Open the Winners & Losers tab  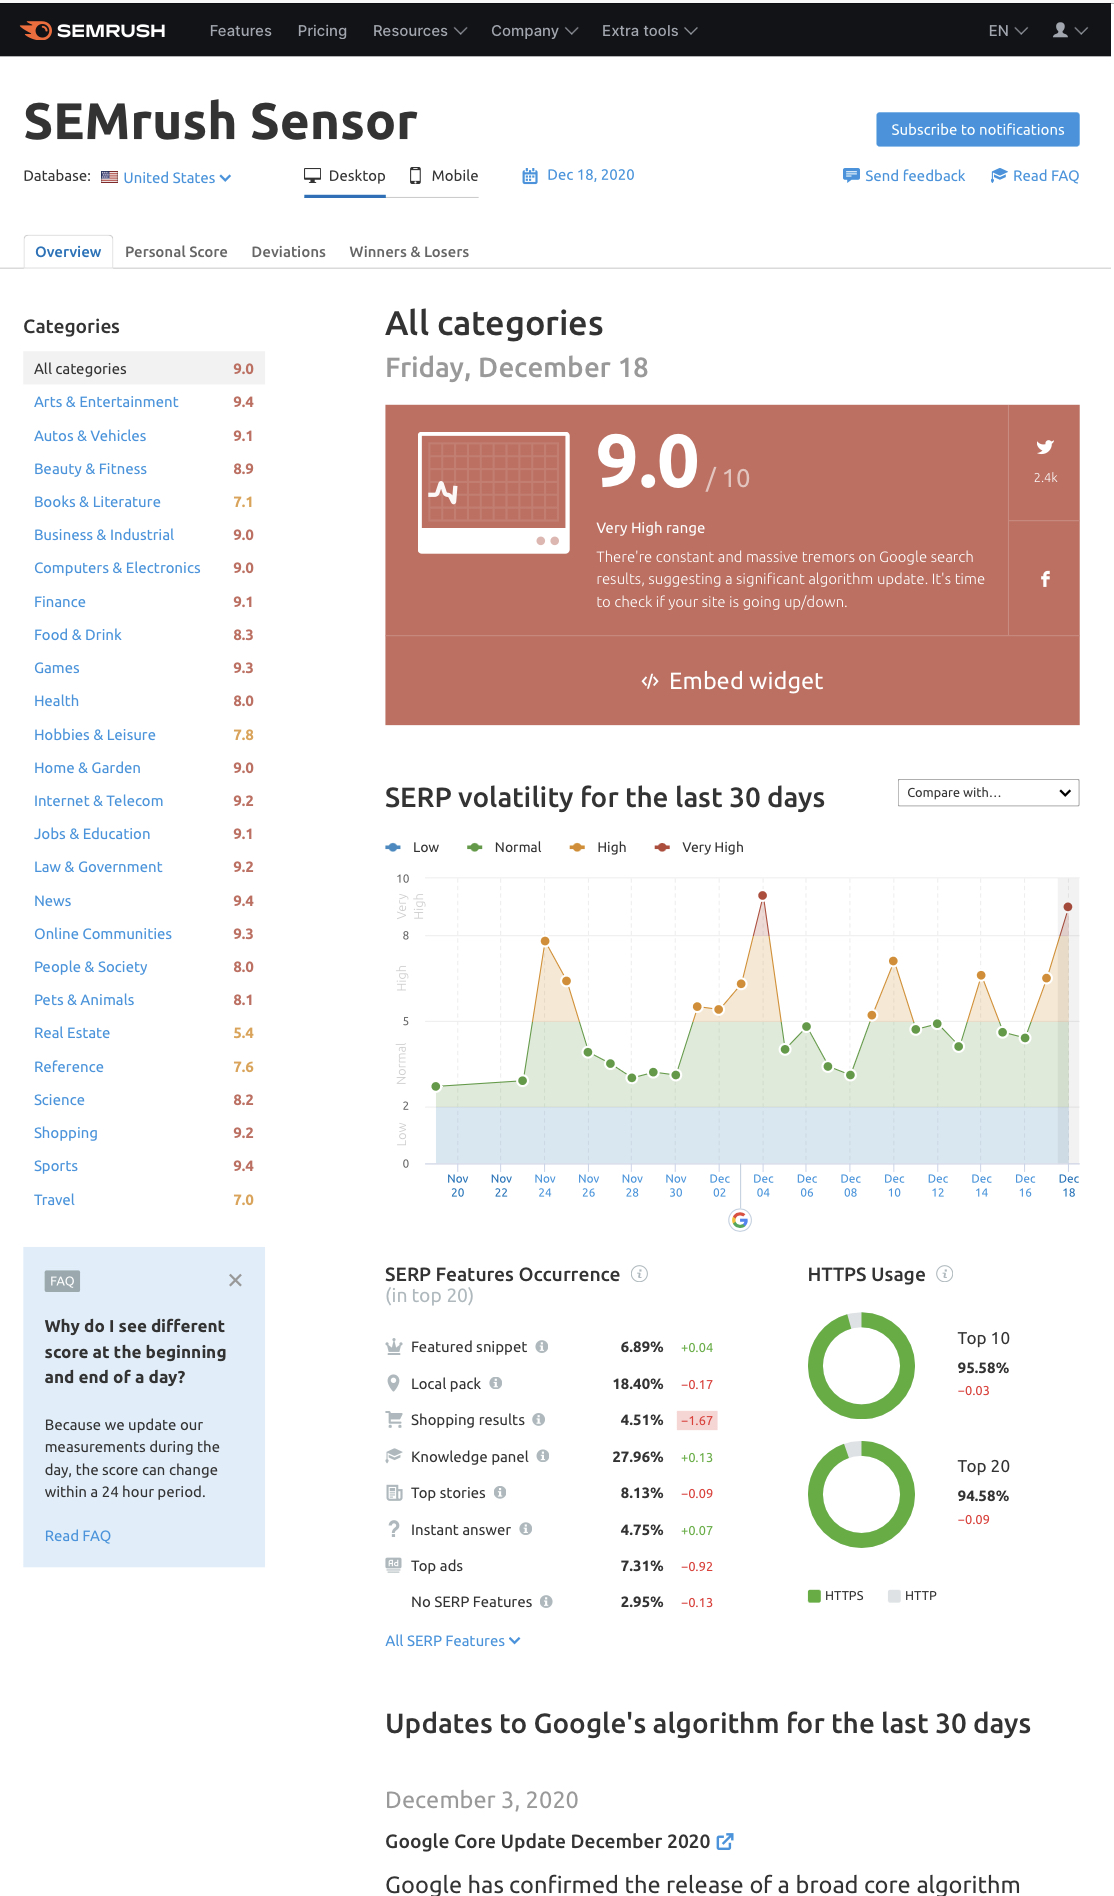(x=409, y=252)
